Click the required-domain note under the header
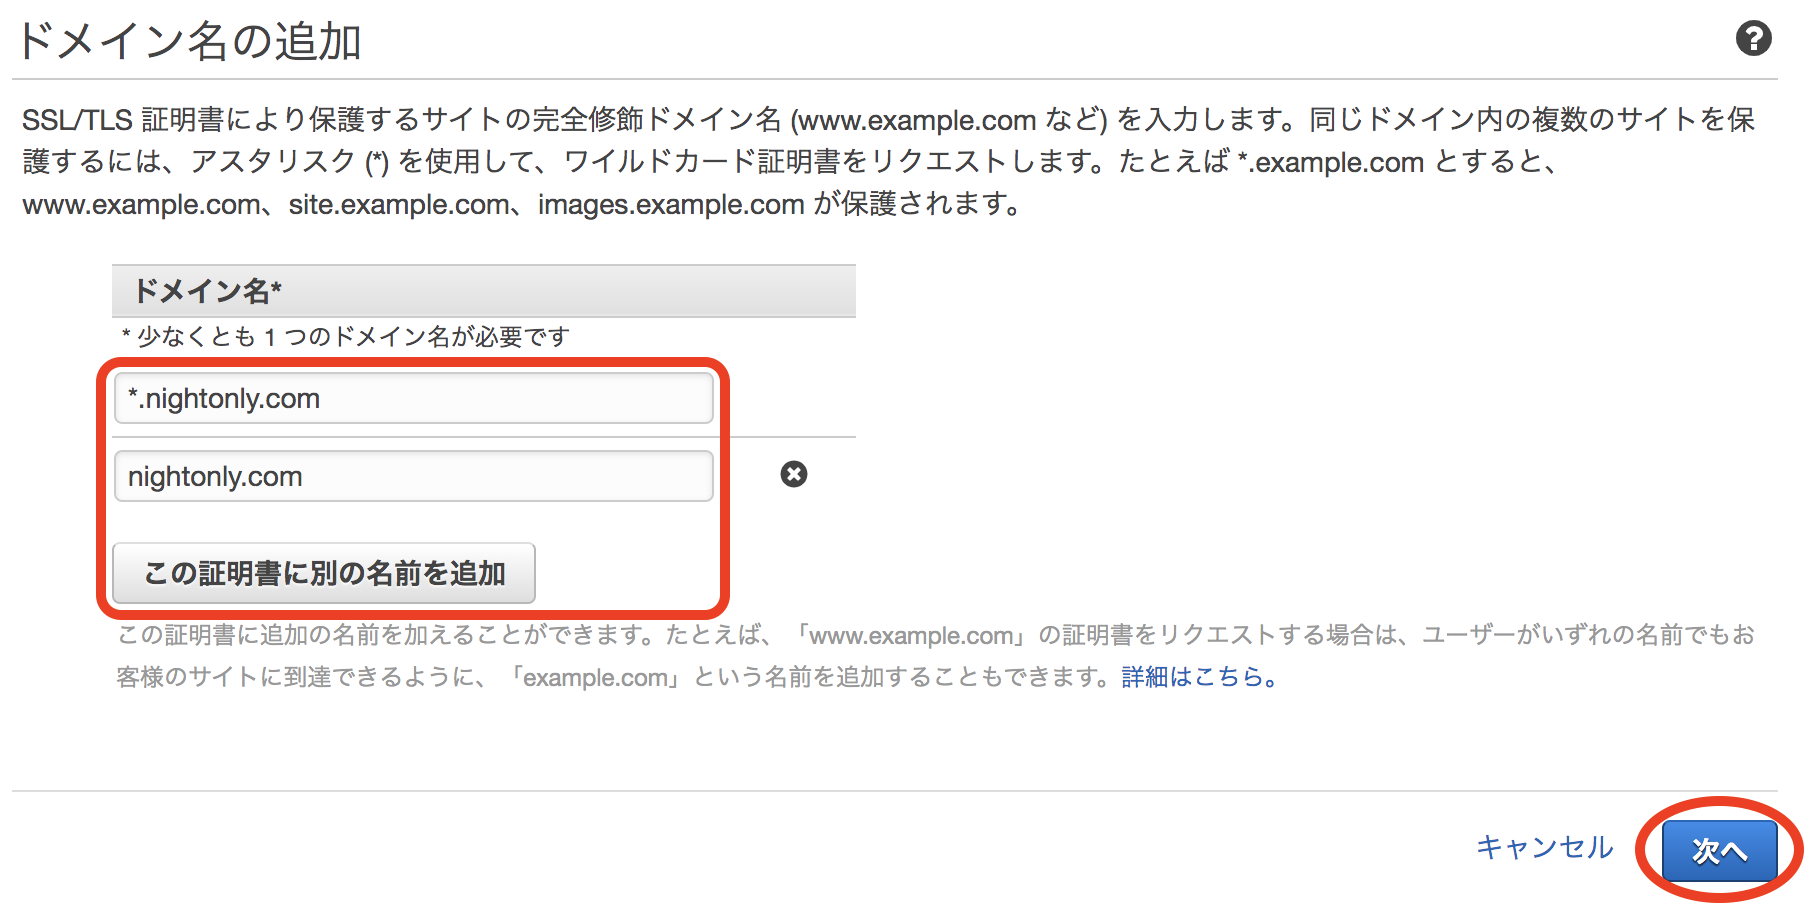The height and width of the screenshot is (904, 1808). click(x=344, y=337)
